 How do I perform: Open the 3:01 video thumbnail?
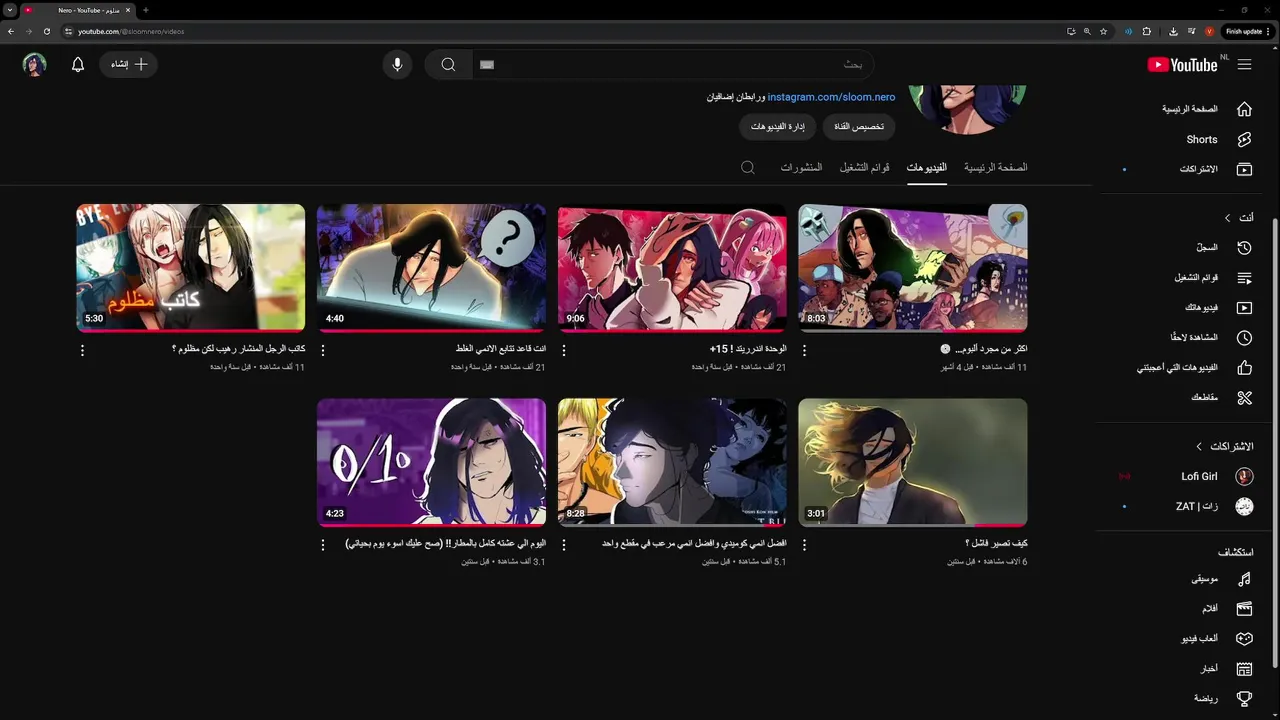coord(912,462)
